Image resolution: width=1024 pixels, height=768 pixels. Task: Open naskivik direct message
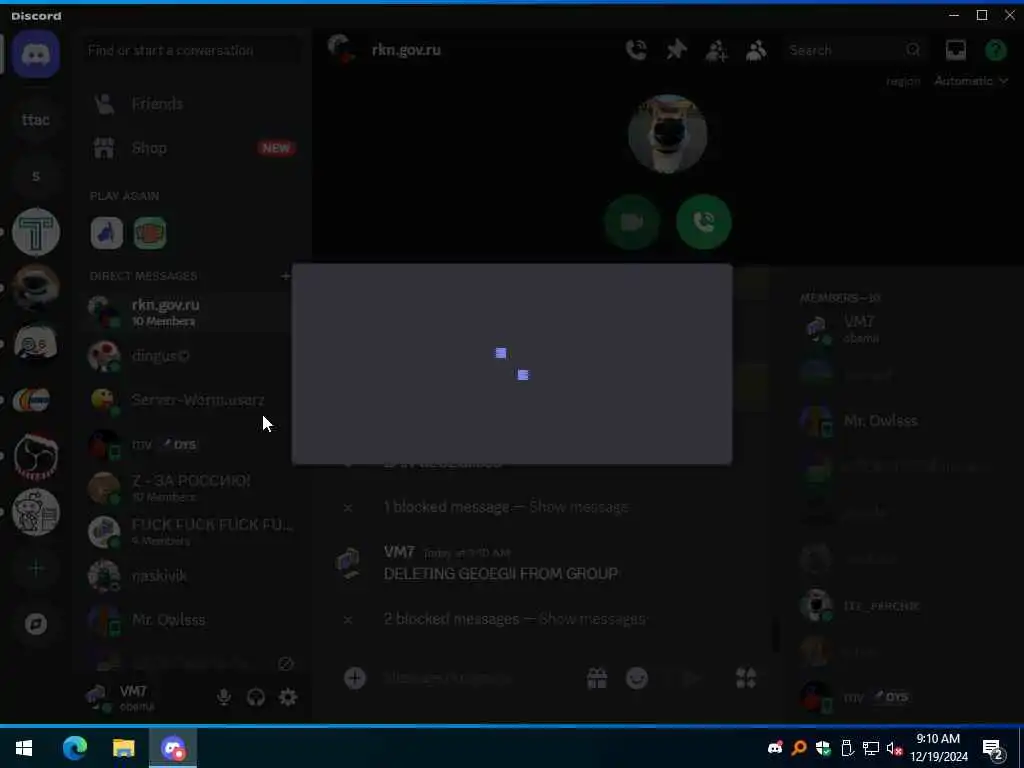click(193, 576)
